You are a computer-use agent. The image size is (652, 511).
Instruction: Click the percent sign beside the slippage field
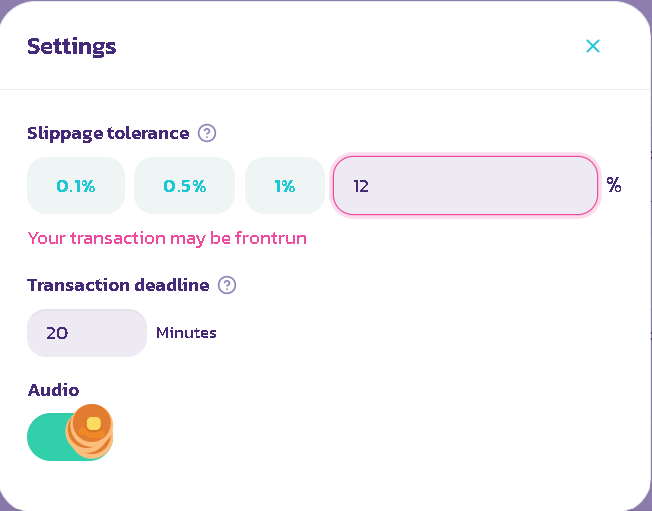click(x=614, y=185)
